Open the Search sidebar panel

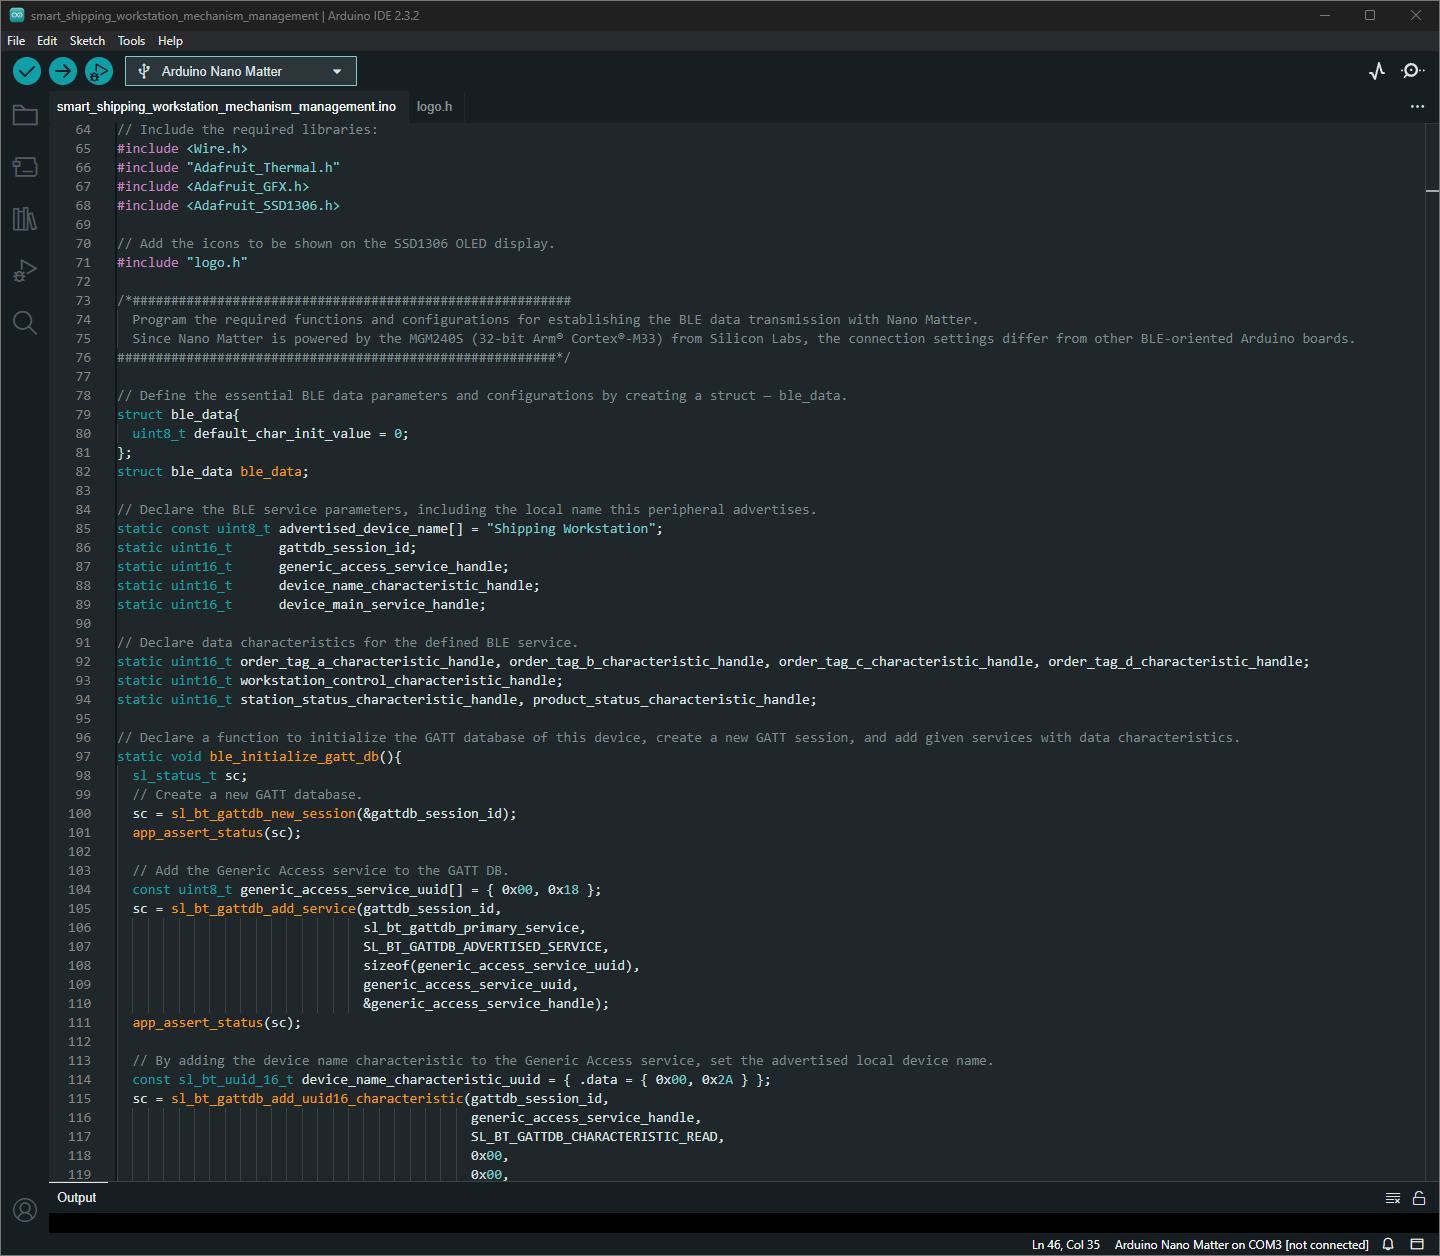(25, 322)
